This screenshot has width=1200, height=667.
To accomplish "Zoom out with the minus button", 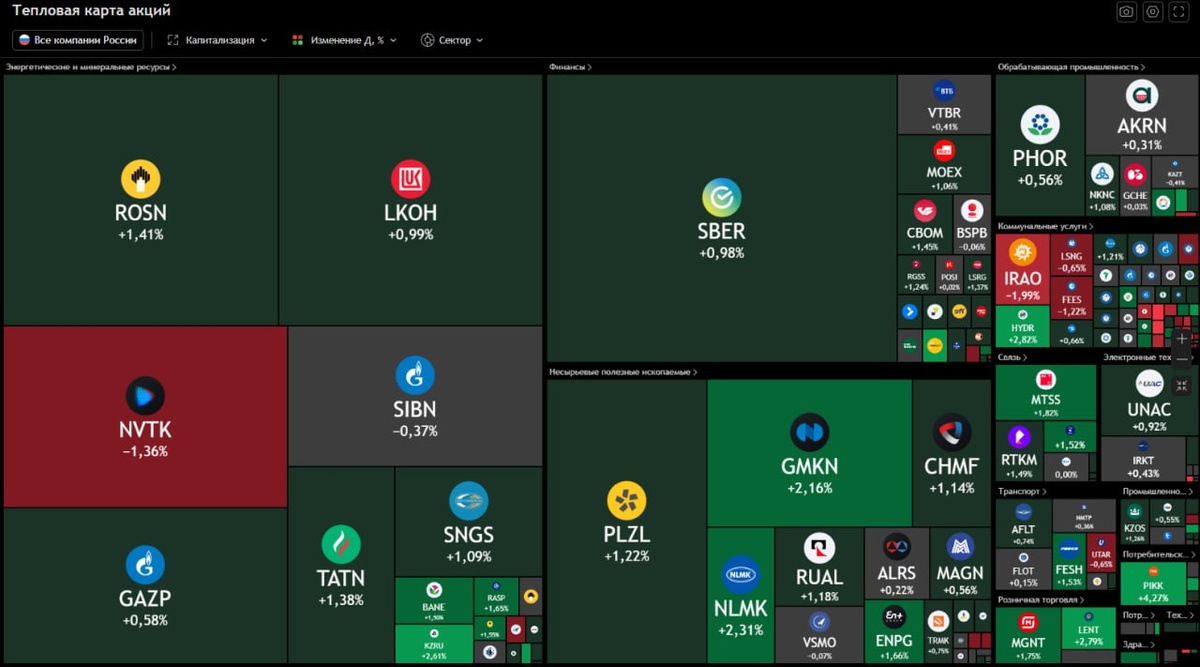I will (1182, 358).
